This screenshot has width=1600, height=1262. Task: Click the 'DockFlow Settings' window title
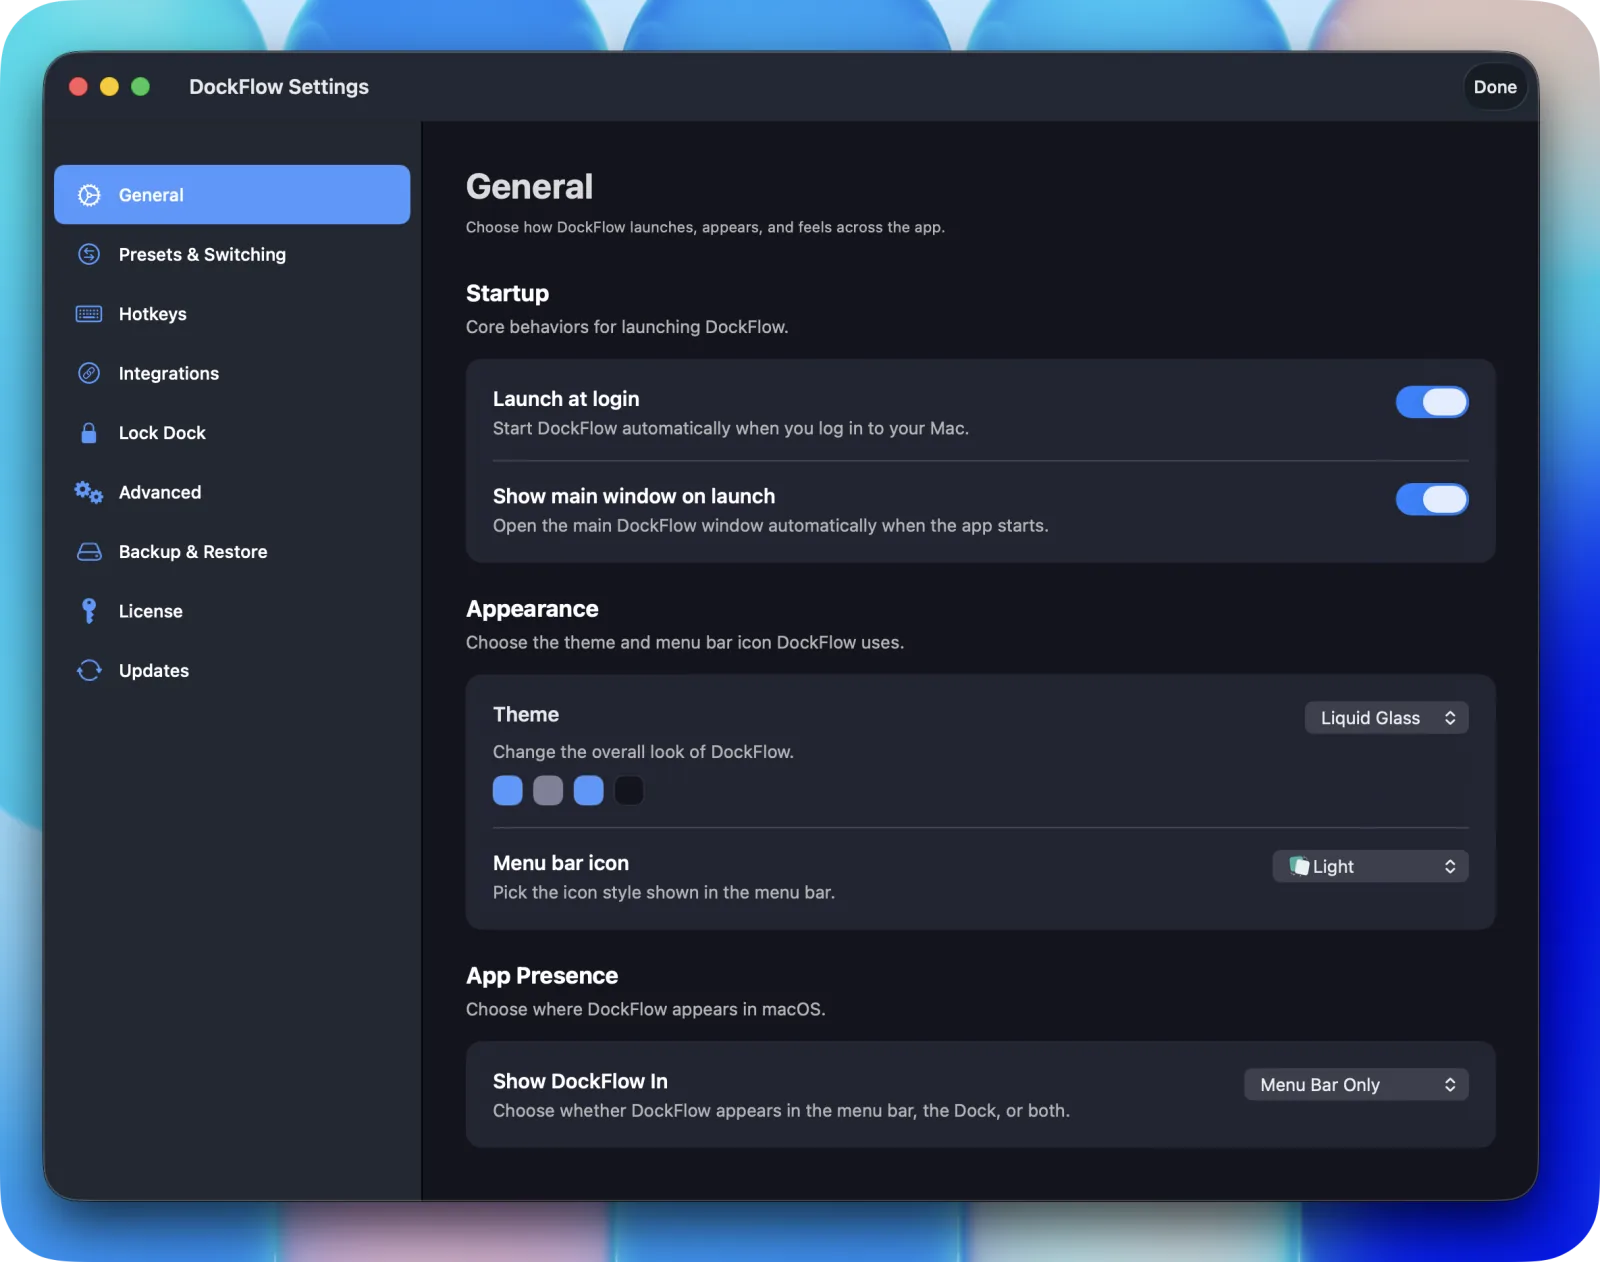click(x=279, y=87)
